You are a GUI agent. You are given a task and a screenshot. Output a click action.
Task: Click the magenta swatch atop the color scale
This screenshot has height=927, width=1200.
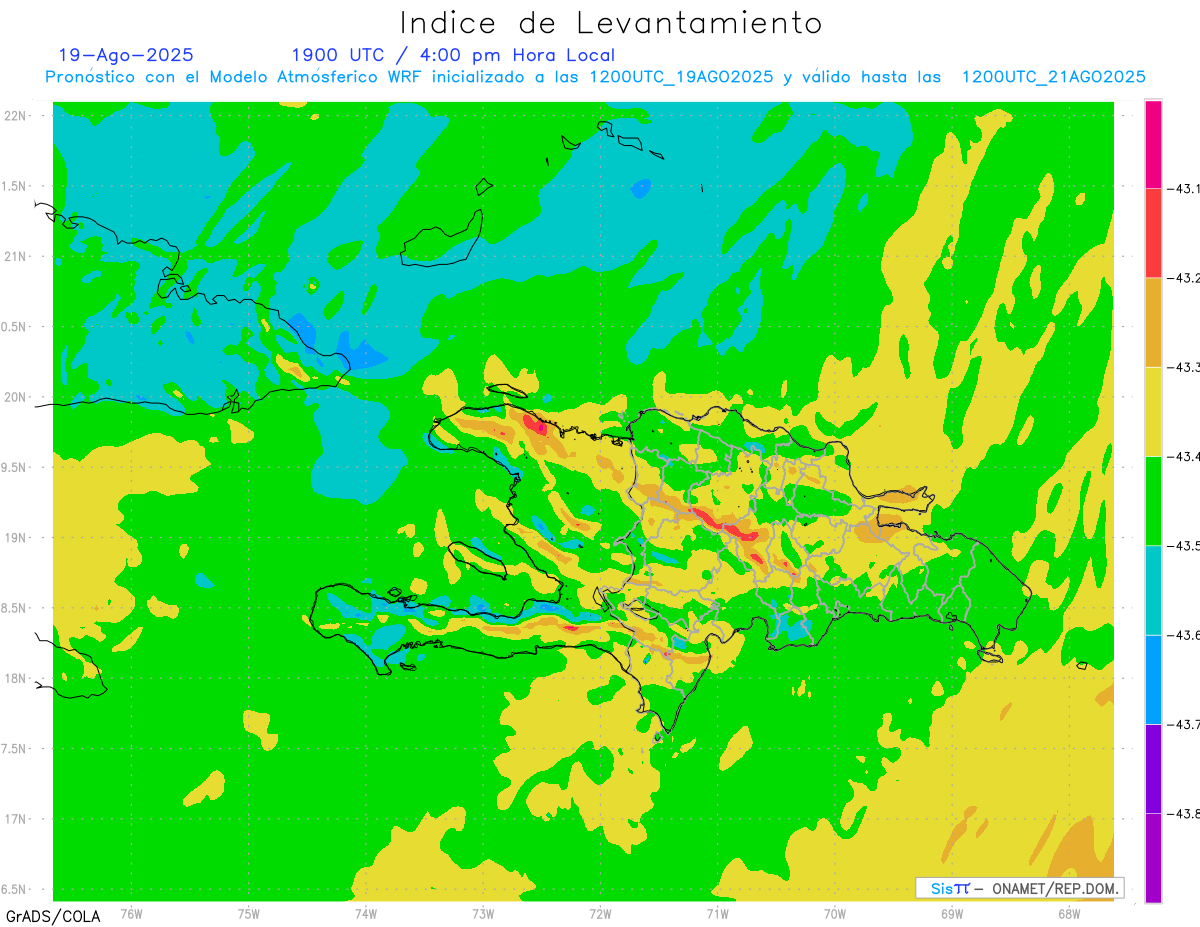click(x=1153, y=144)
